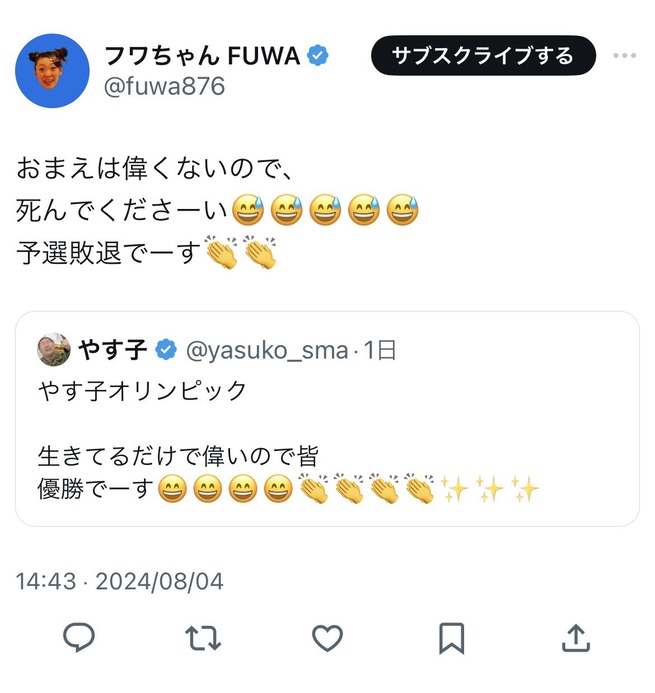This screenshot has width=655, height=693.
Task: Reply to the フワちゃん tweet
Action: pyautogui.click(x=79, y=637)
